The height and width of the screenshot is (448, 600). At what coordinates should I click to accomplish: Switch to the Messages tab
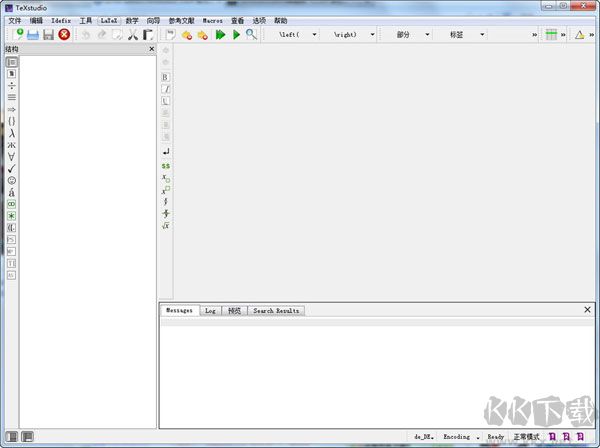pos(179,311)
